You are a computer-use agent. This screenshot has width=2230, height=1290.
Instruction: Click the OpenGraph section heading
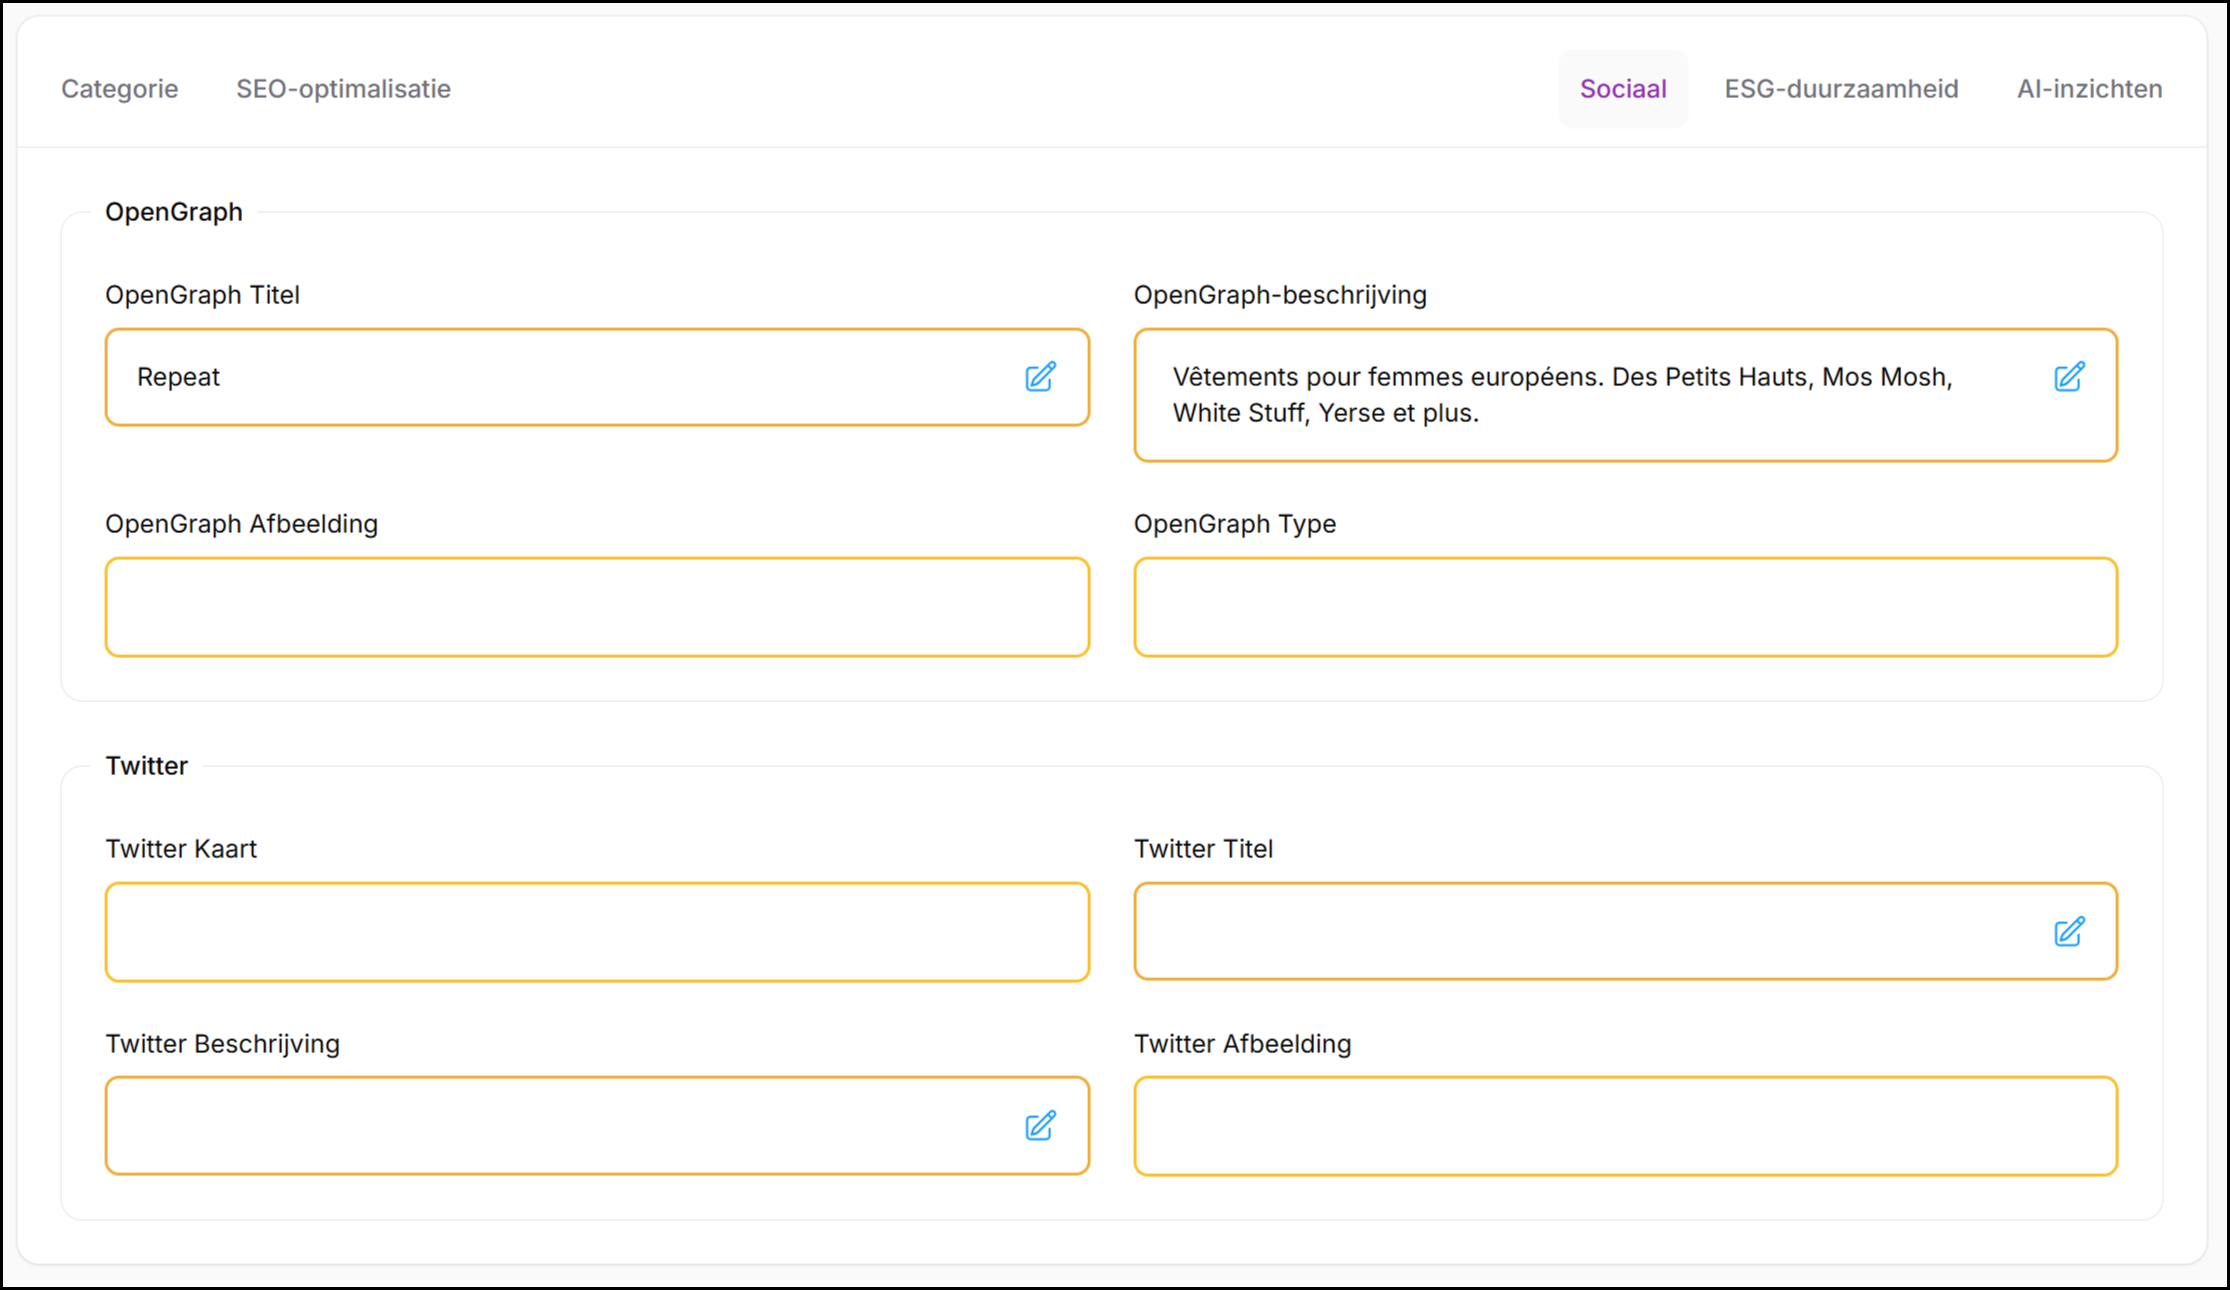pos(174,212)
